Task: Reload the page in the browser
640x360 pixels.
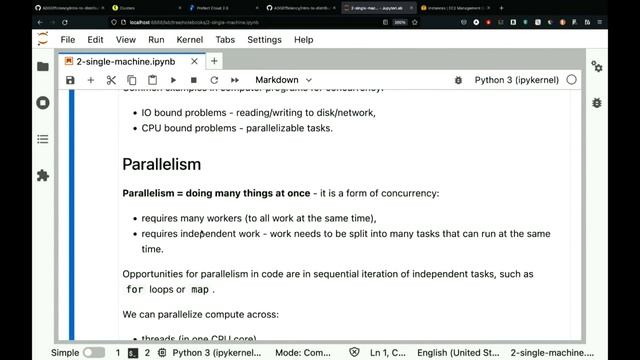Action: click(65, 22)
